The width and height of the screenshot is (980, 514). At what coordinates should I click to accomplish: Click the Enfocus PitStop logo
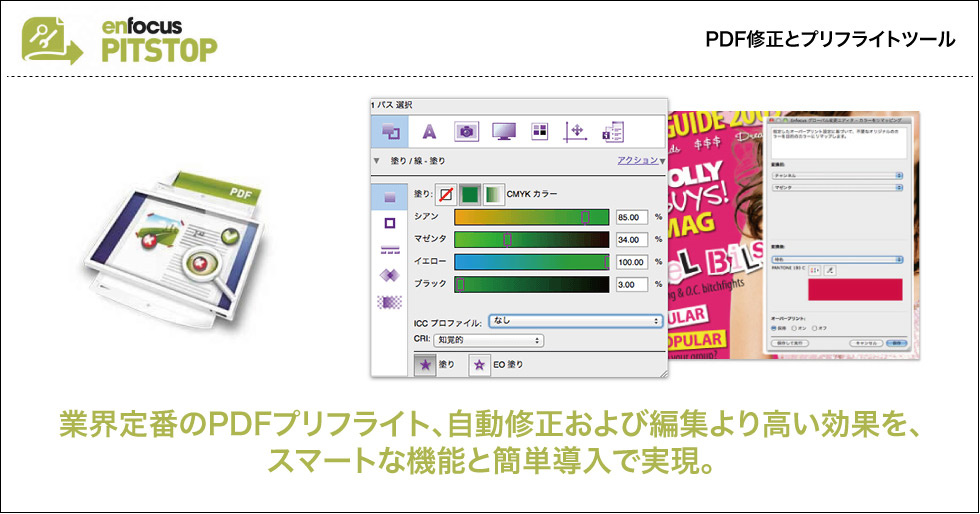[120, 40]
